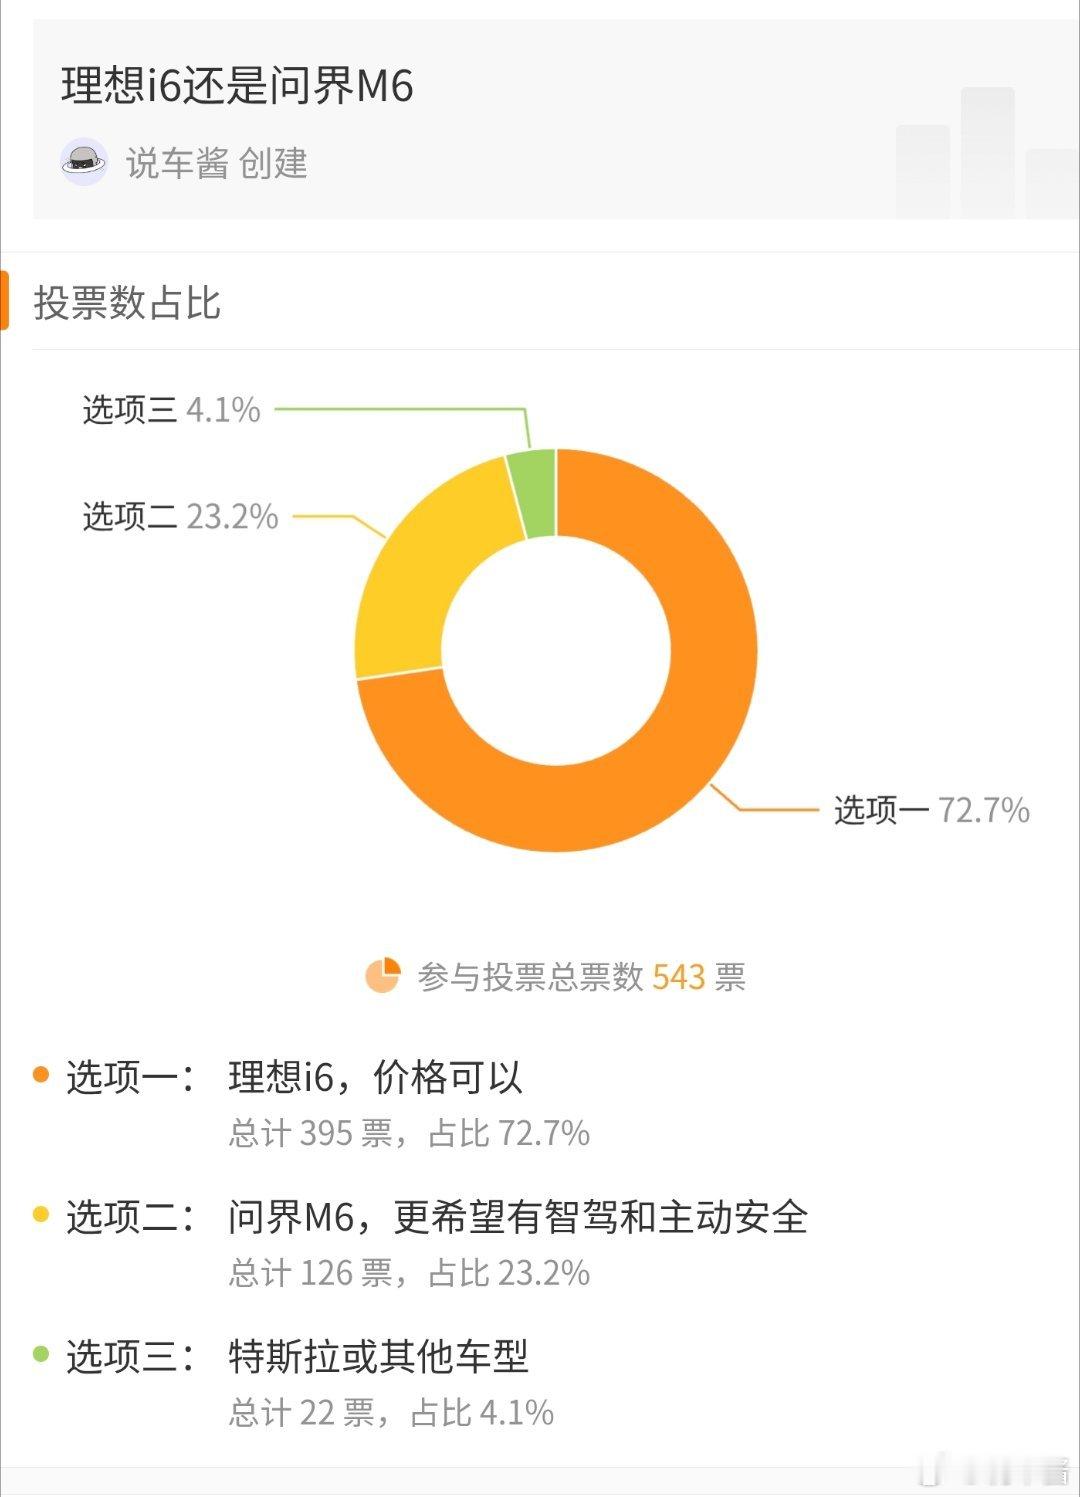The image size is (1080, 1497).
Task: Click the 选项三 4.1% chart label
Action: (x=170, y=410)
